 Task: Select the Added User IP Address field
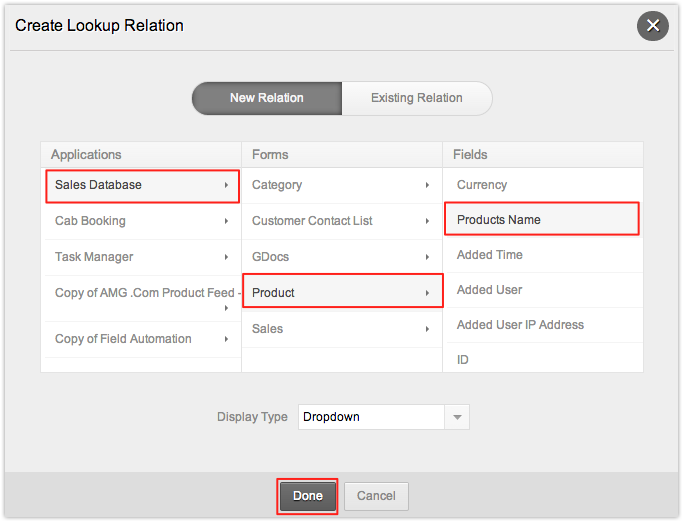(x=520, y=325)
